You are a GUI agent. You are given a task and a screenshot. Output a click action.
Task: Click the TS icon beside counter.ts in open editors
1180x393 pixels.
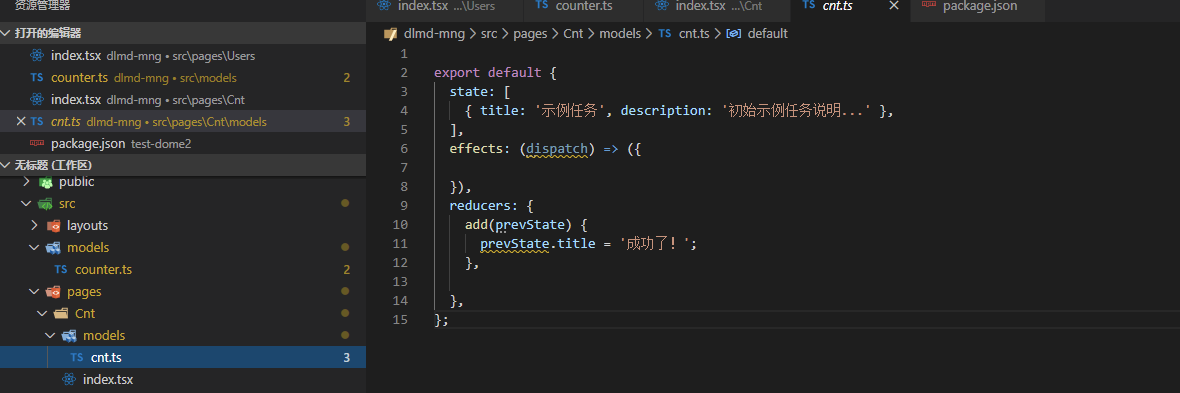(x=37, y=78)
